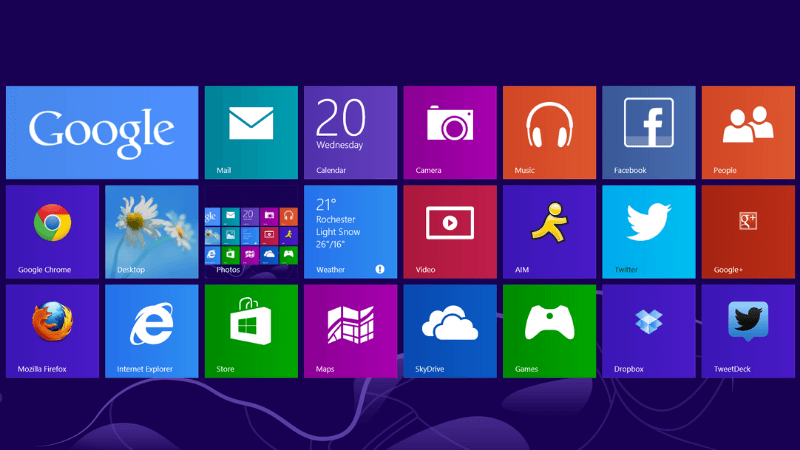
Task: Open the People contacts tile
Action: click(748, 133)
